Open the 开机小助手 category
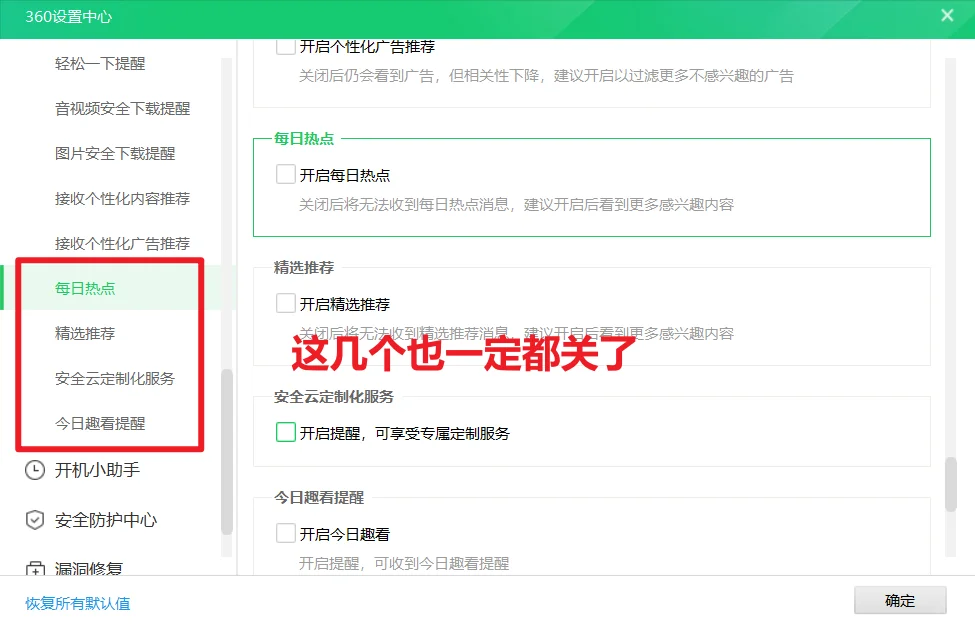This screenshot has height=625, width=975. click(97, 470)
